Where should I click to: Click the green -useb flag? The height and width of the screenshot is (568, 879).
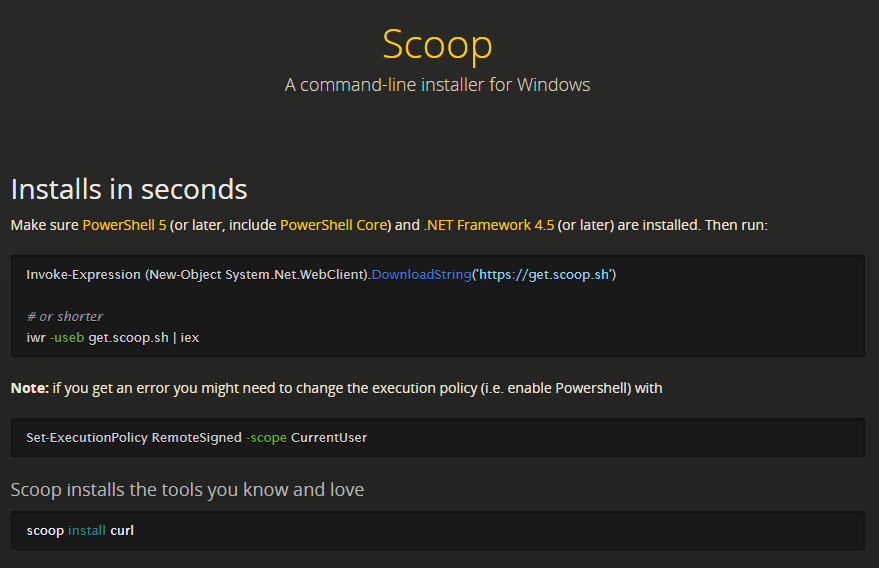pos(67,337)
